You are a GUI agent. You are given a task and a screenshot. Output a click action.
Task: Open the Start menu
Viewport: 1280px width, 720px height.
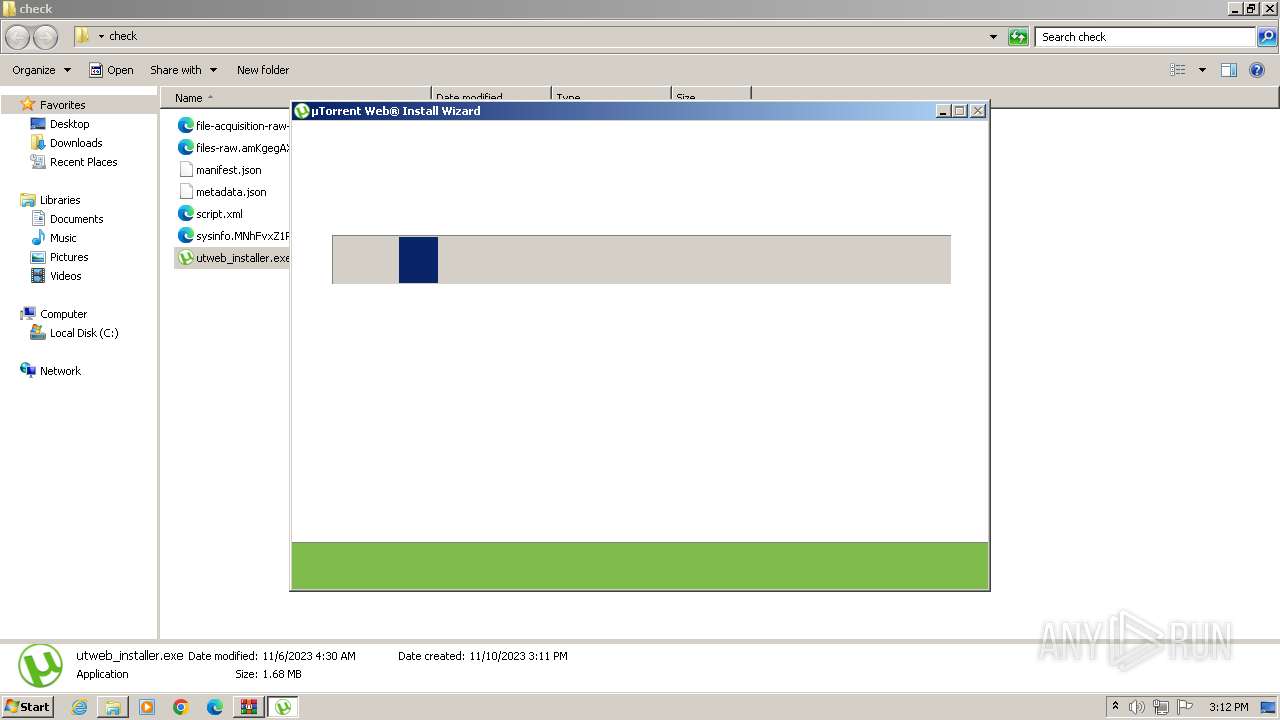[28, 707]
